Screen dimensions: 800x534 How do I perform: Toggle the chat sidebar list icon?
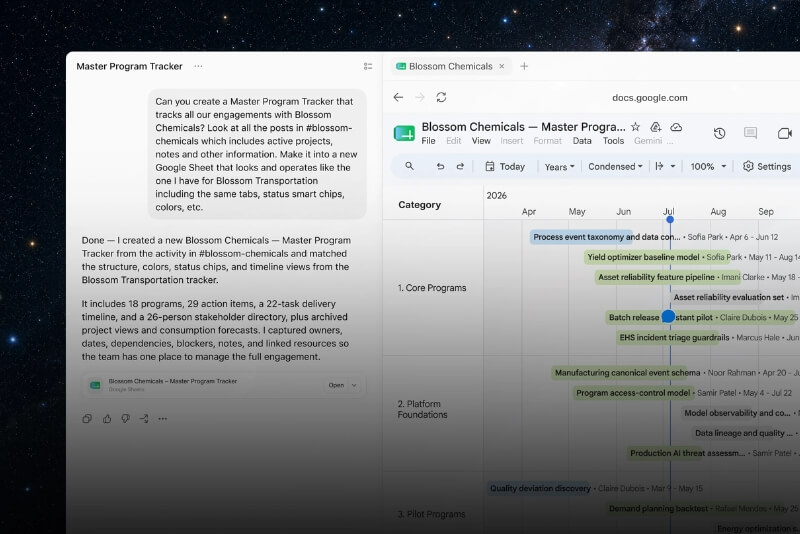coord(368,66)
